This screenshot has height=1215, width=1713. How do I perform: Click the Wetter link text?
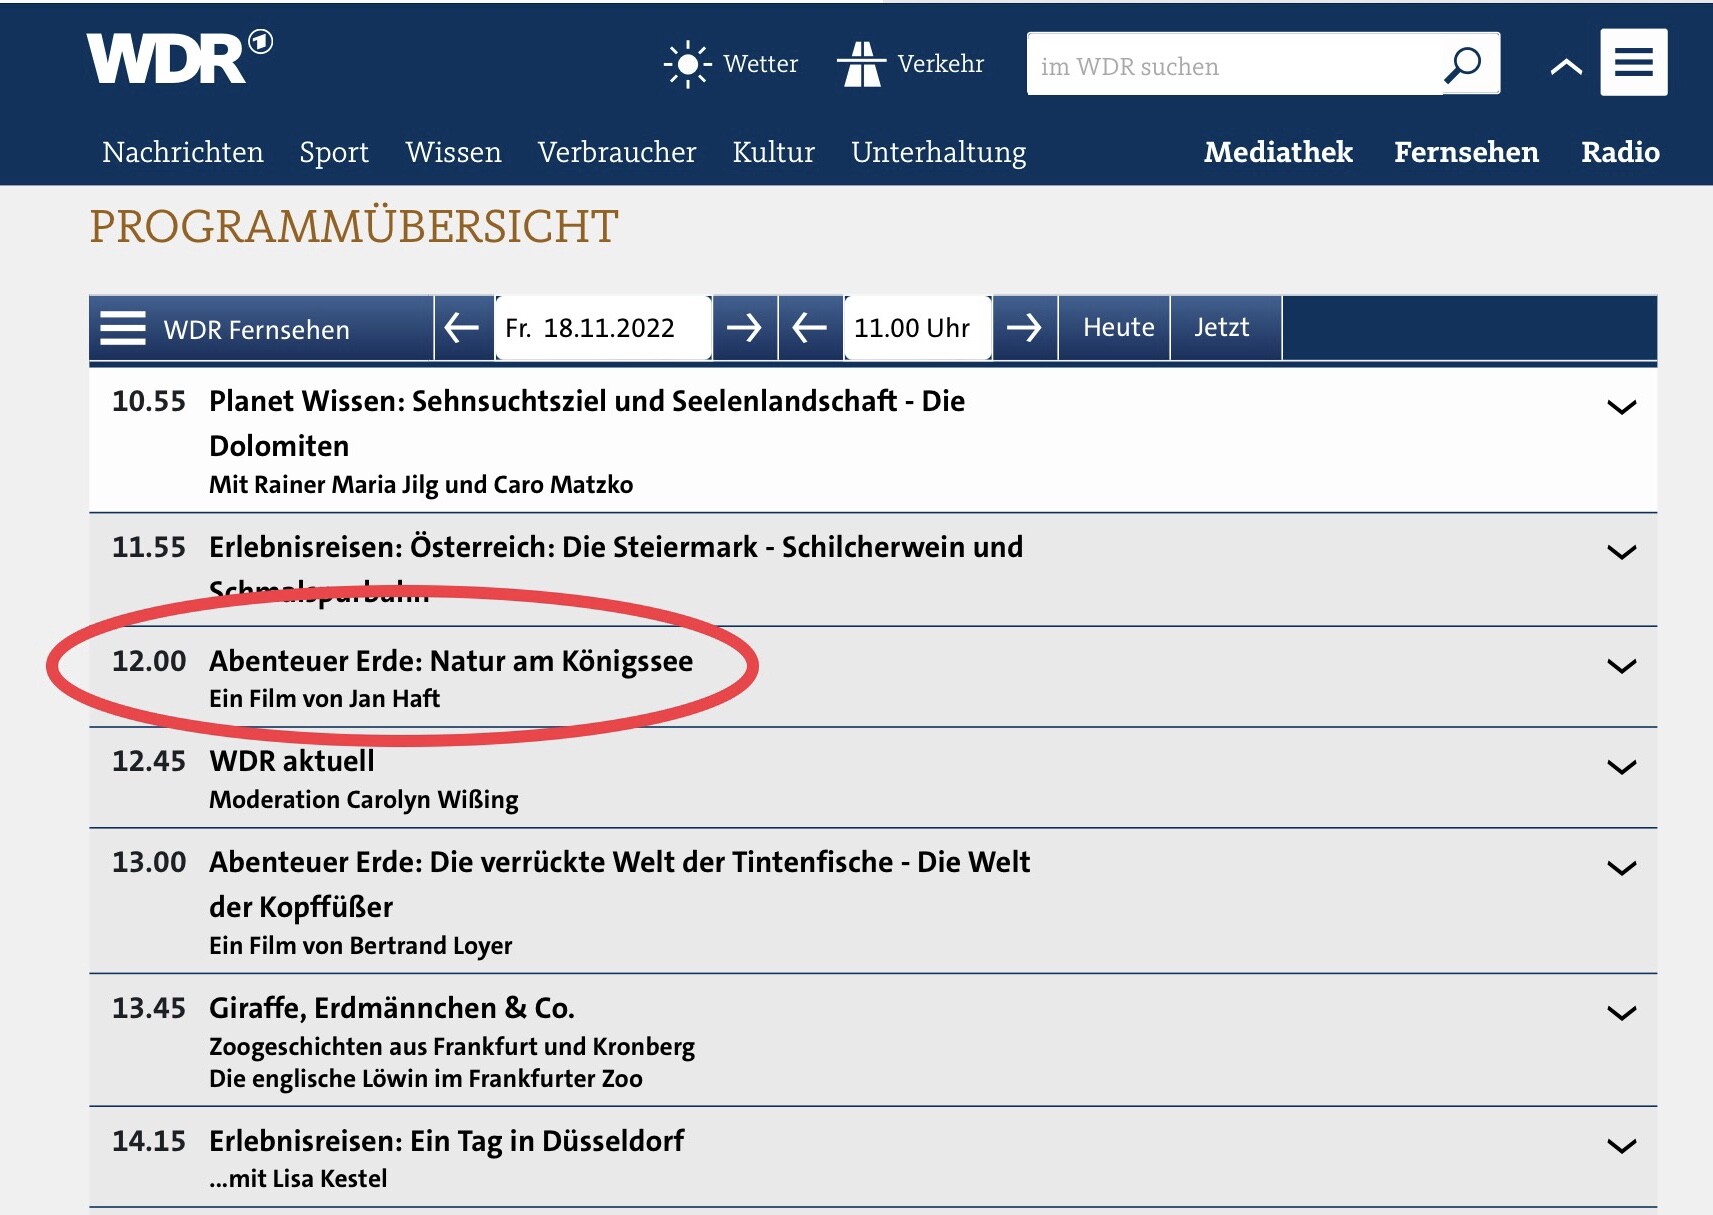[x=761, y=64]
